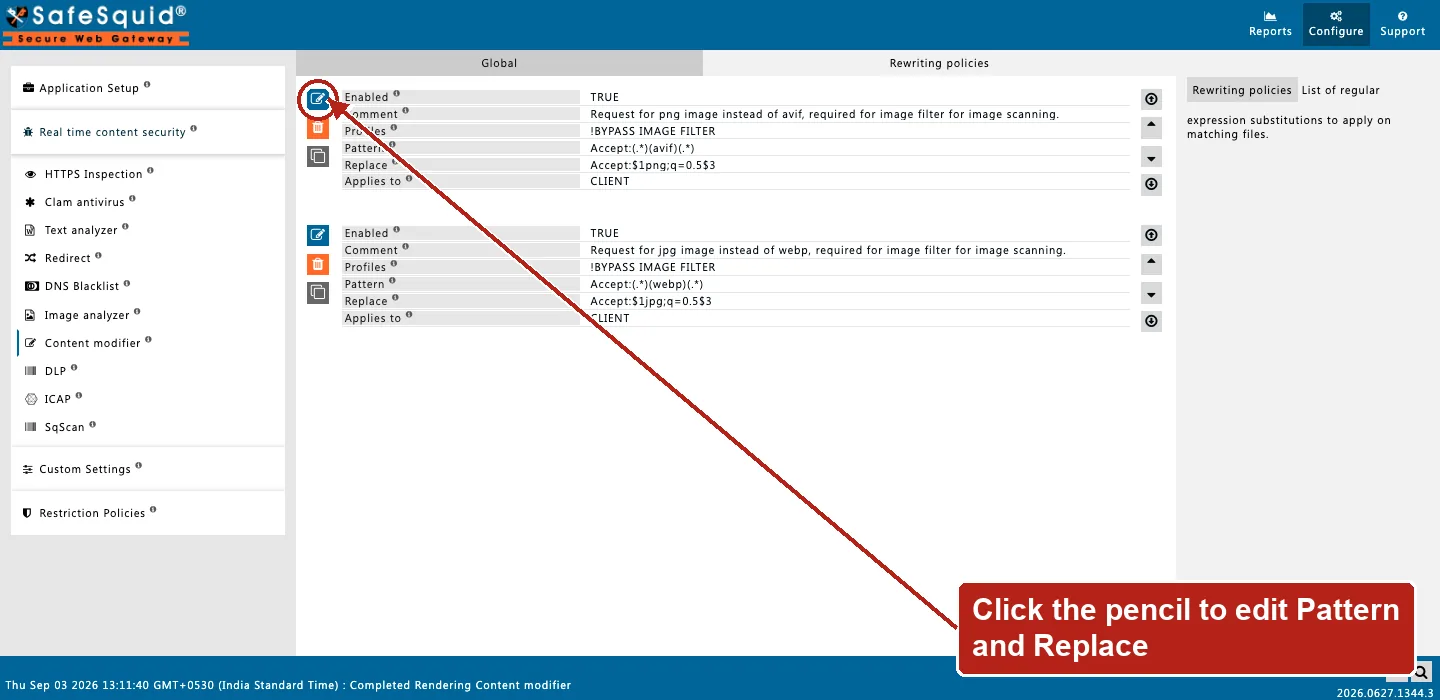Image resolution: width=1440 pixels, height=700 pixels.
Task: Collapse Real time content security section
Action: point(148,132)
